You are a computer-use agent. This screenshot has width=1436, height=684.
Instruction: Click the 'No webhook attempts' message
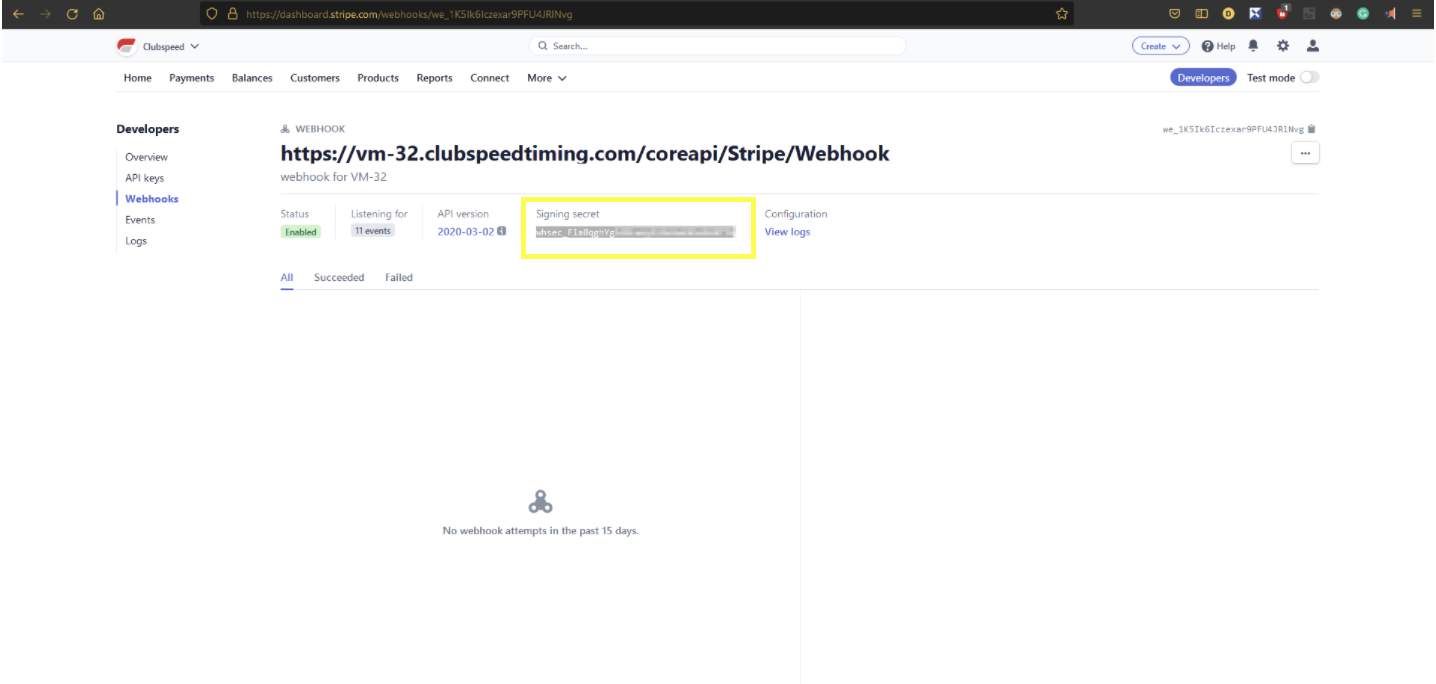click(x=540, y=530)
